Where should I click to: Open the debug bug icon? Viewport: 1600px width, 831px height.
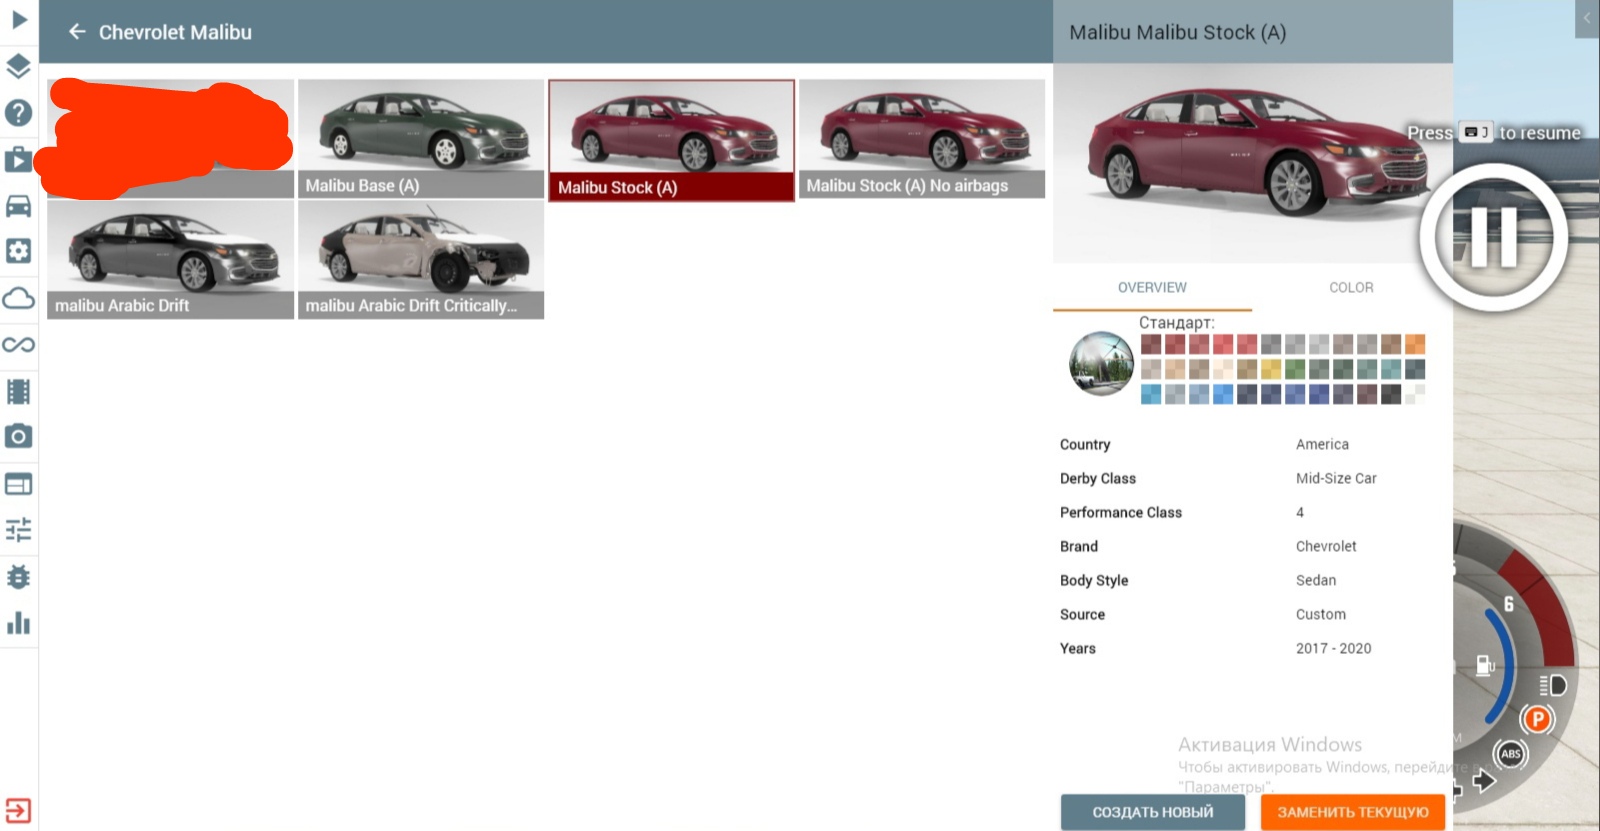(19, 577)
